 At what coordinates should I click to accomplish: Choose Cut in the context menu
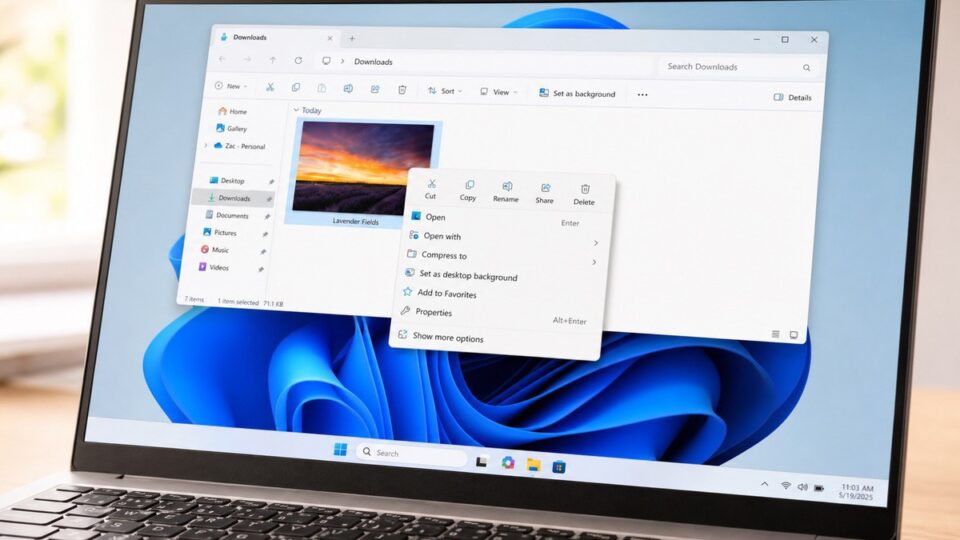[x=431, y=189]
